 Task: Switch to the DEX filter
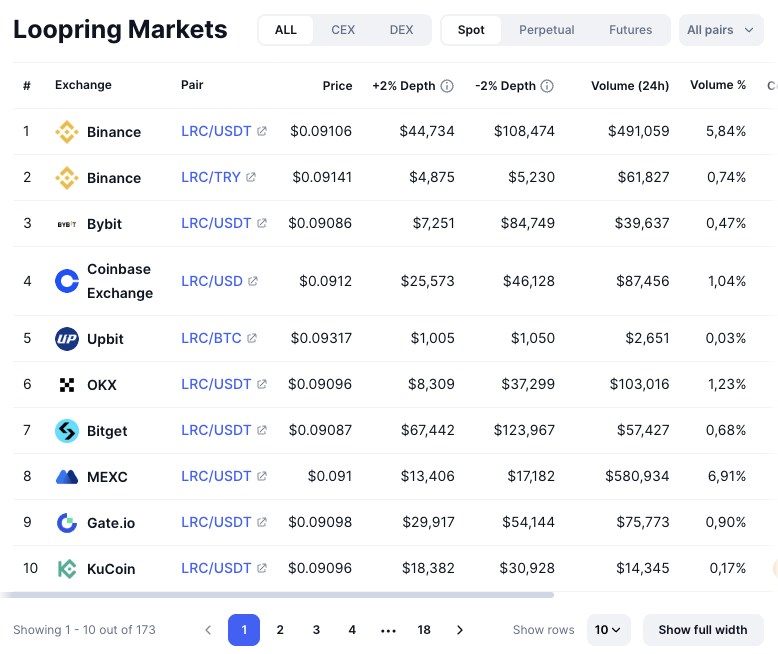point(401,30)
